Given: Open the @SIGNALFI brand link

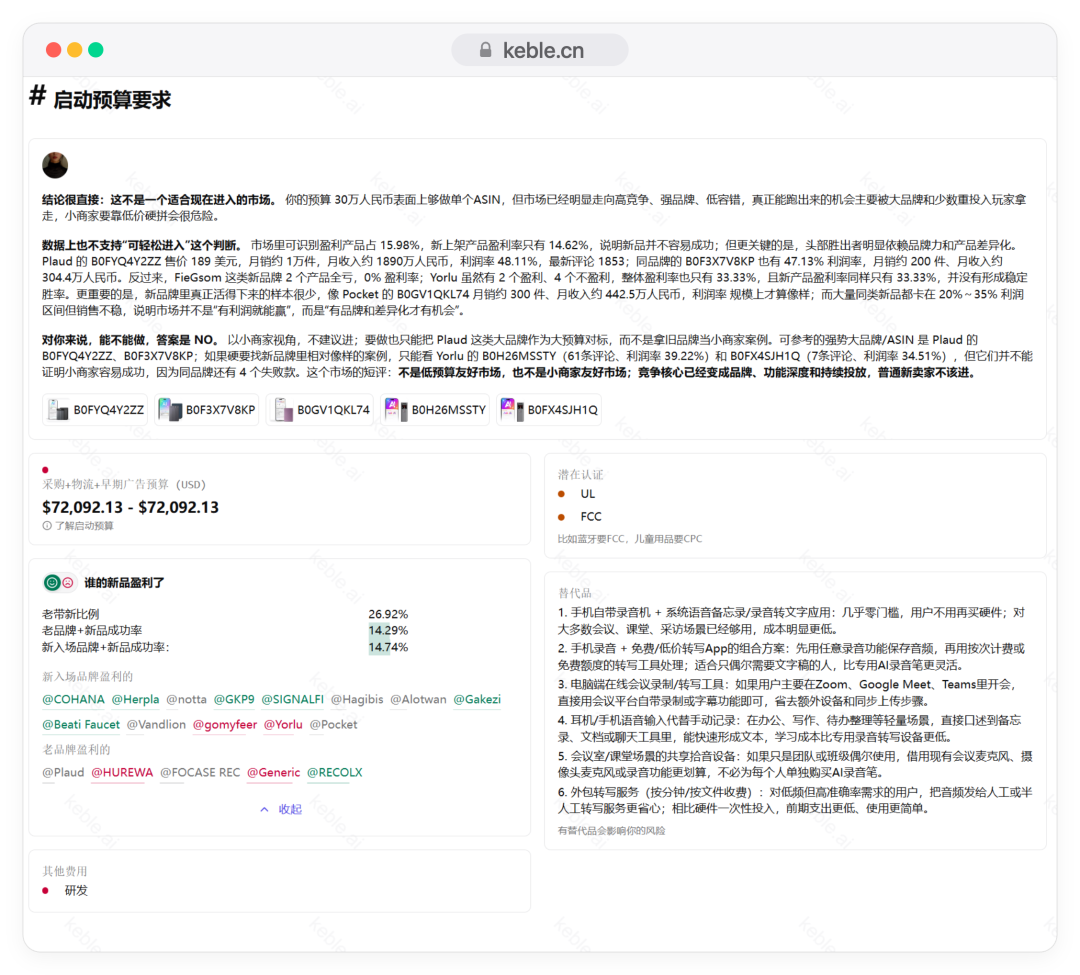Looking at the screenshot, I should (x=292, y=700).
